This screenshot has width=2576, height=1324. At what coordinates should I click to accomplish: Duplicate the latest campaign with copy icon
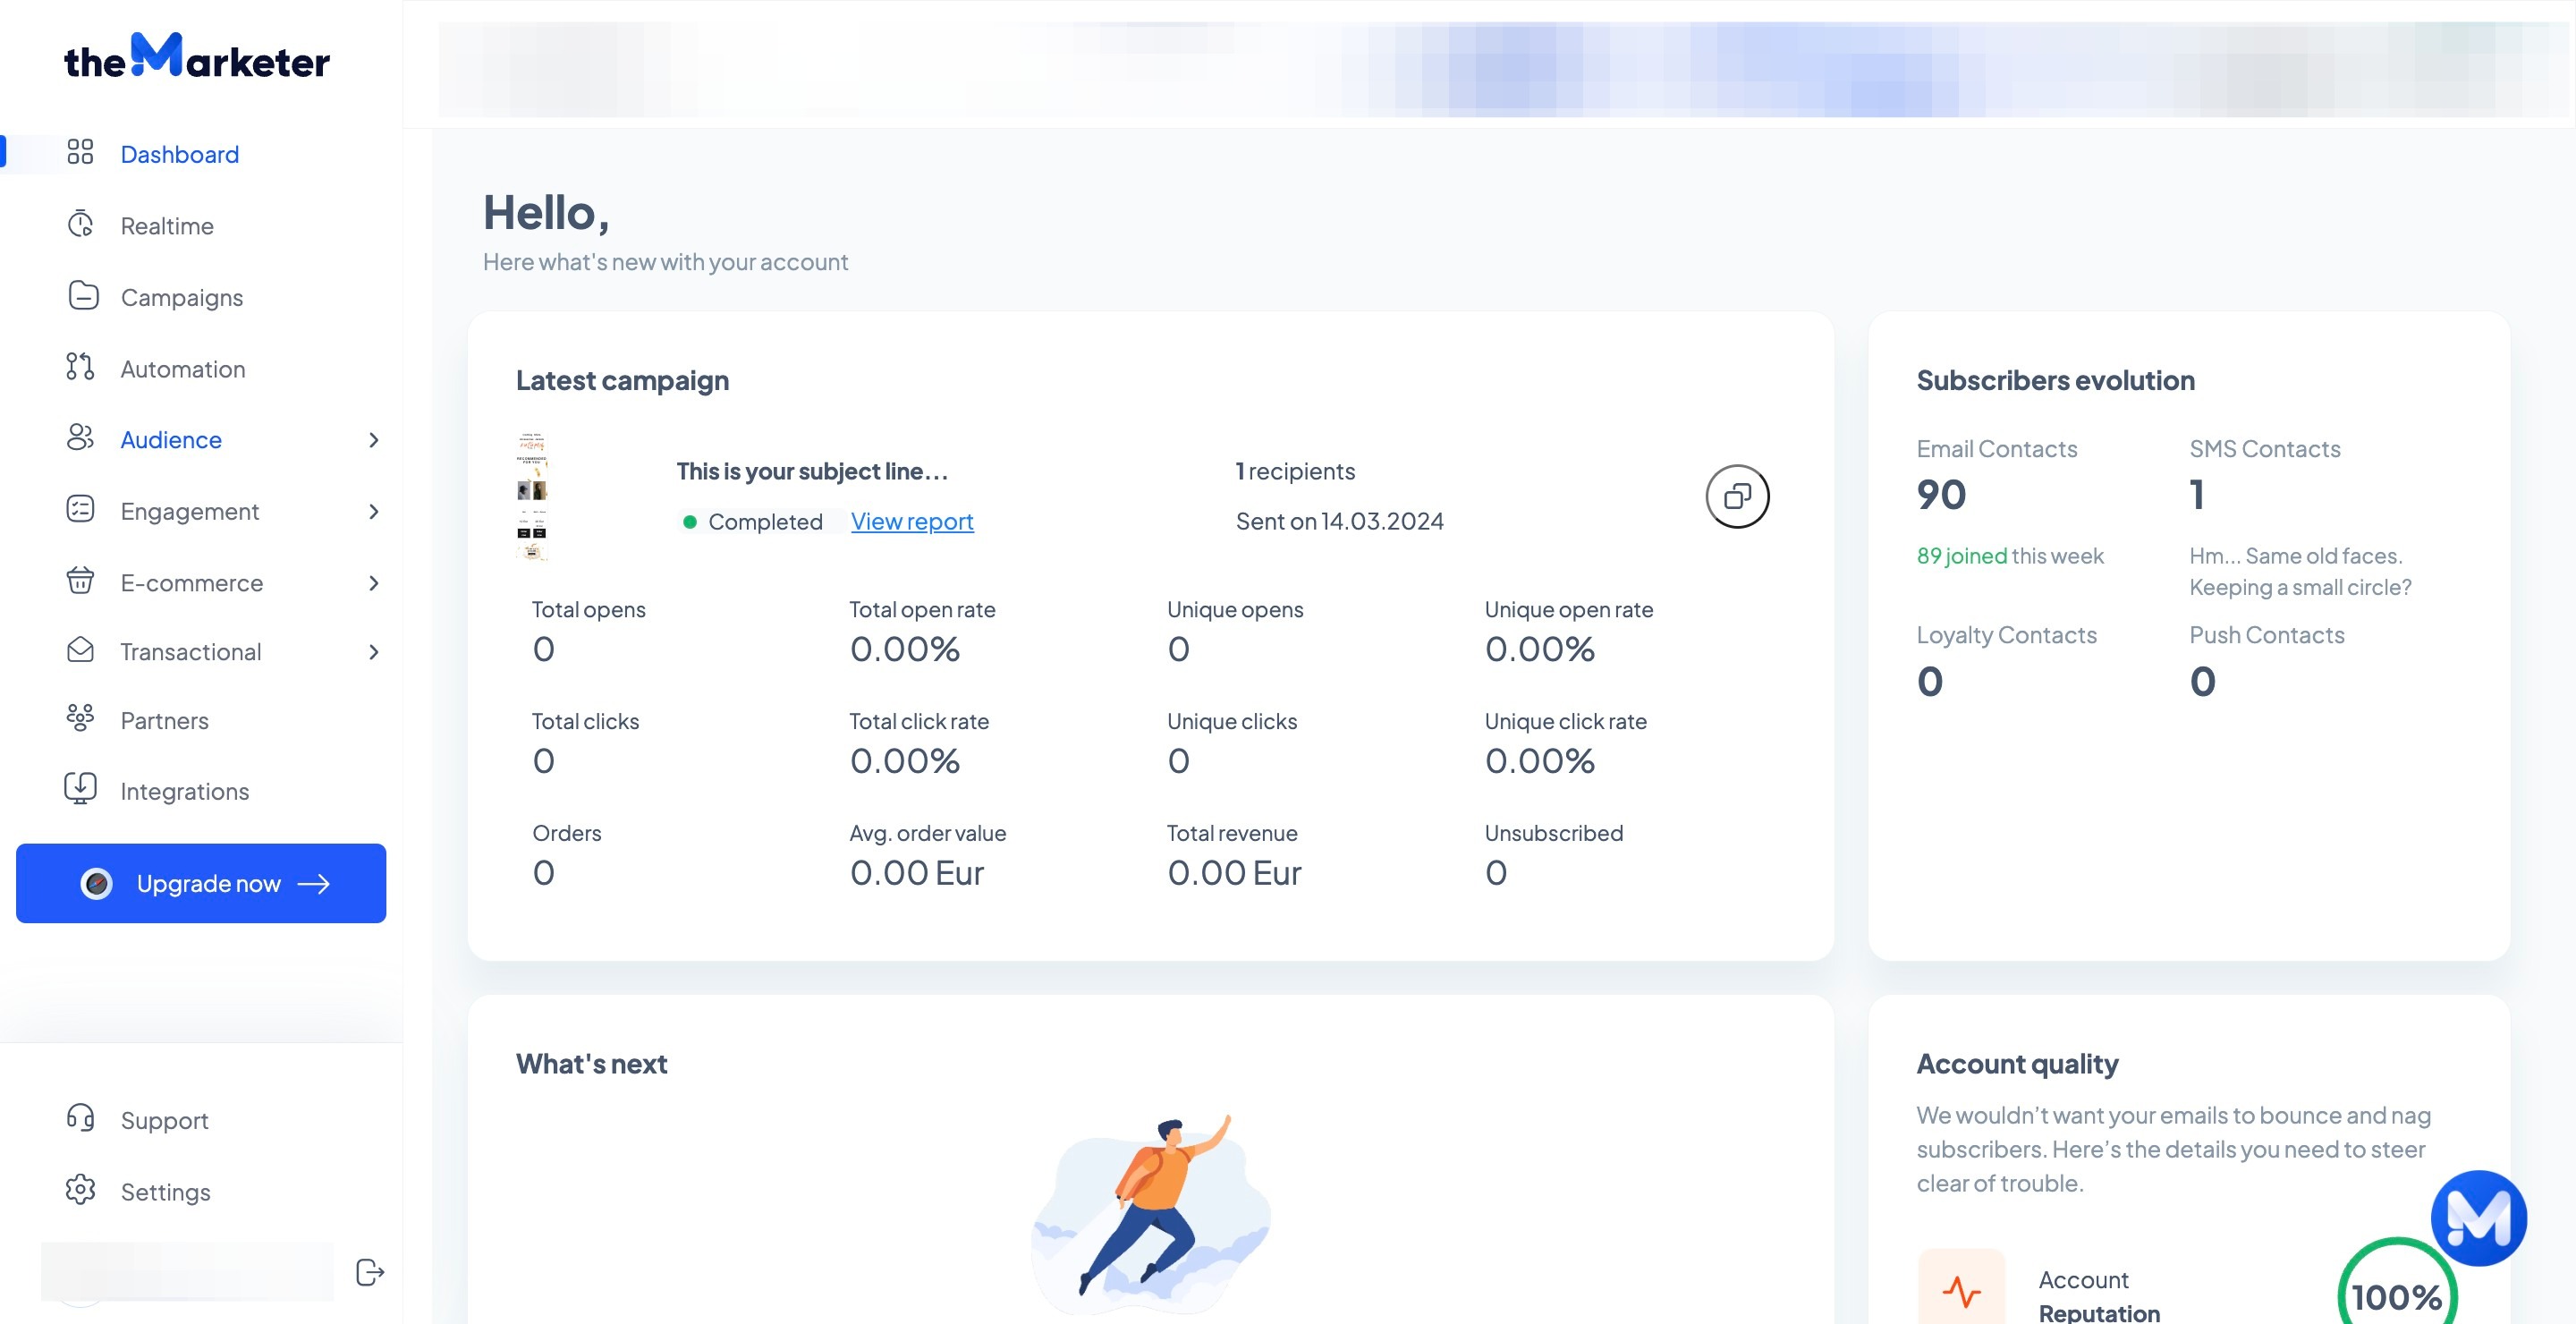coord(1737,496)
